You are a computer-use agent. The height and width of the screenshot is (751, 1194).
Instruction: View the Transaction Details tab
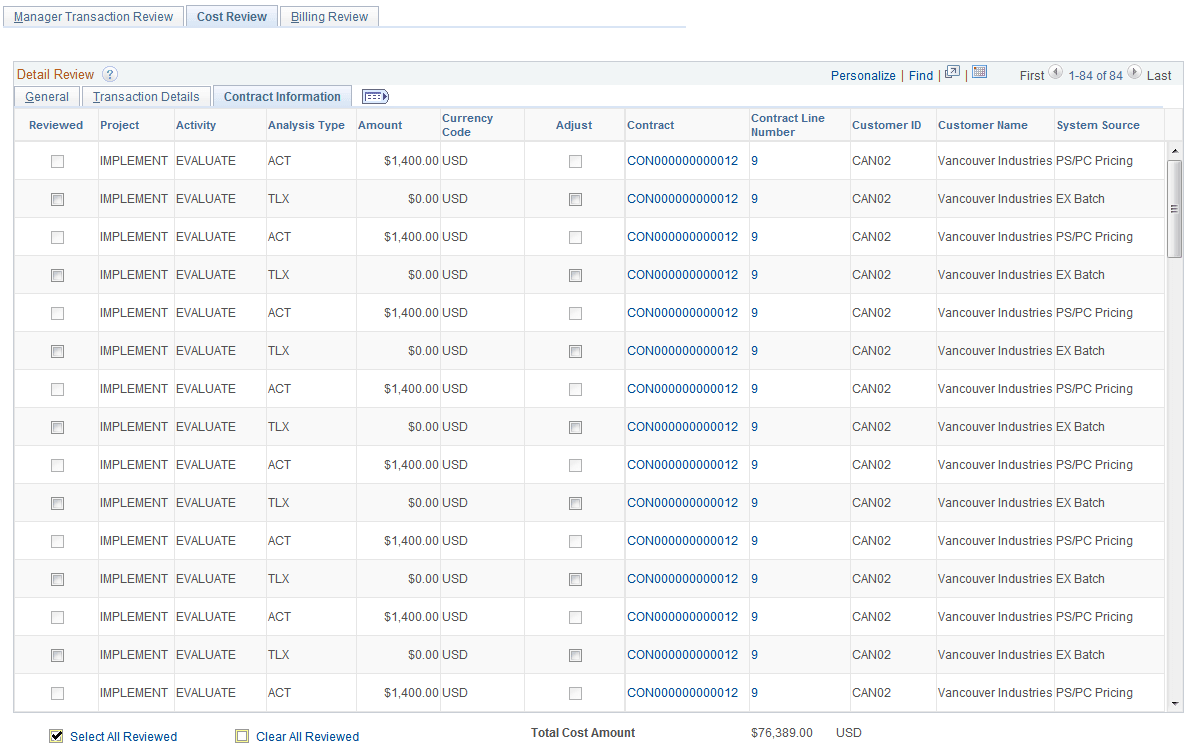coord(145,96)
